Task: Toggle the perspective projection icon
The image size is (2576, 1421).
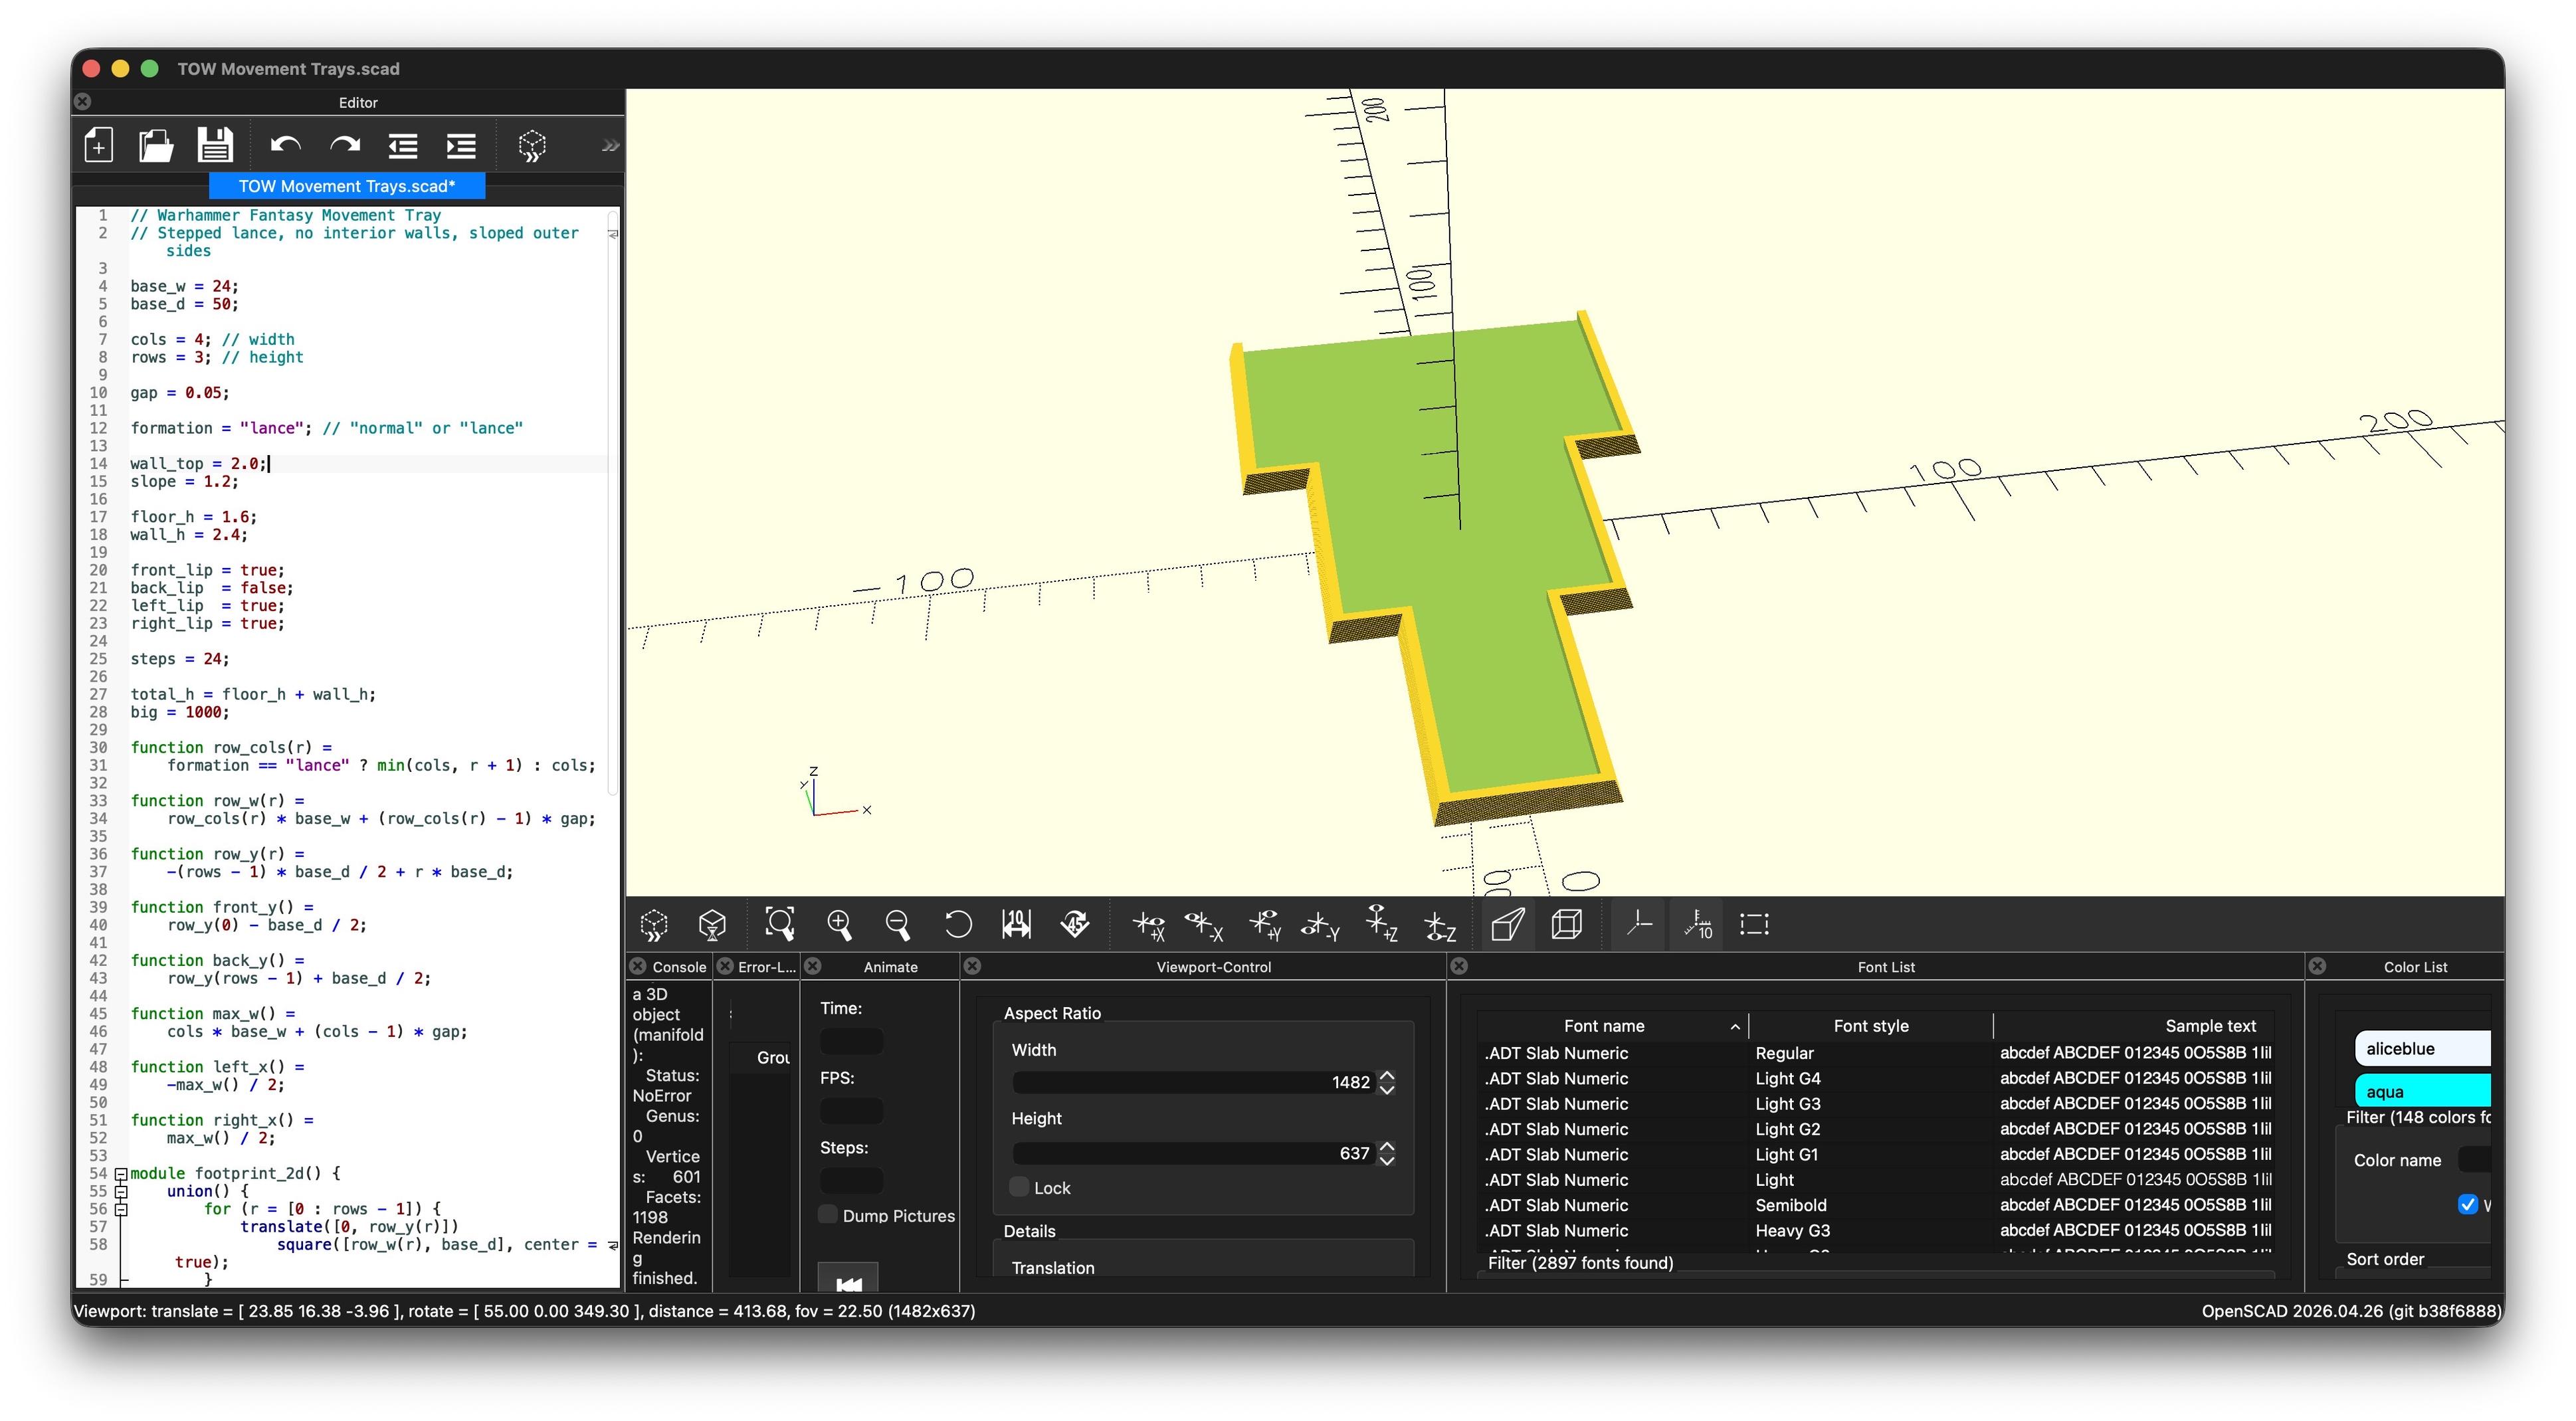Action: coord(1508,925)
